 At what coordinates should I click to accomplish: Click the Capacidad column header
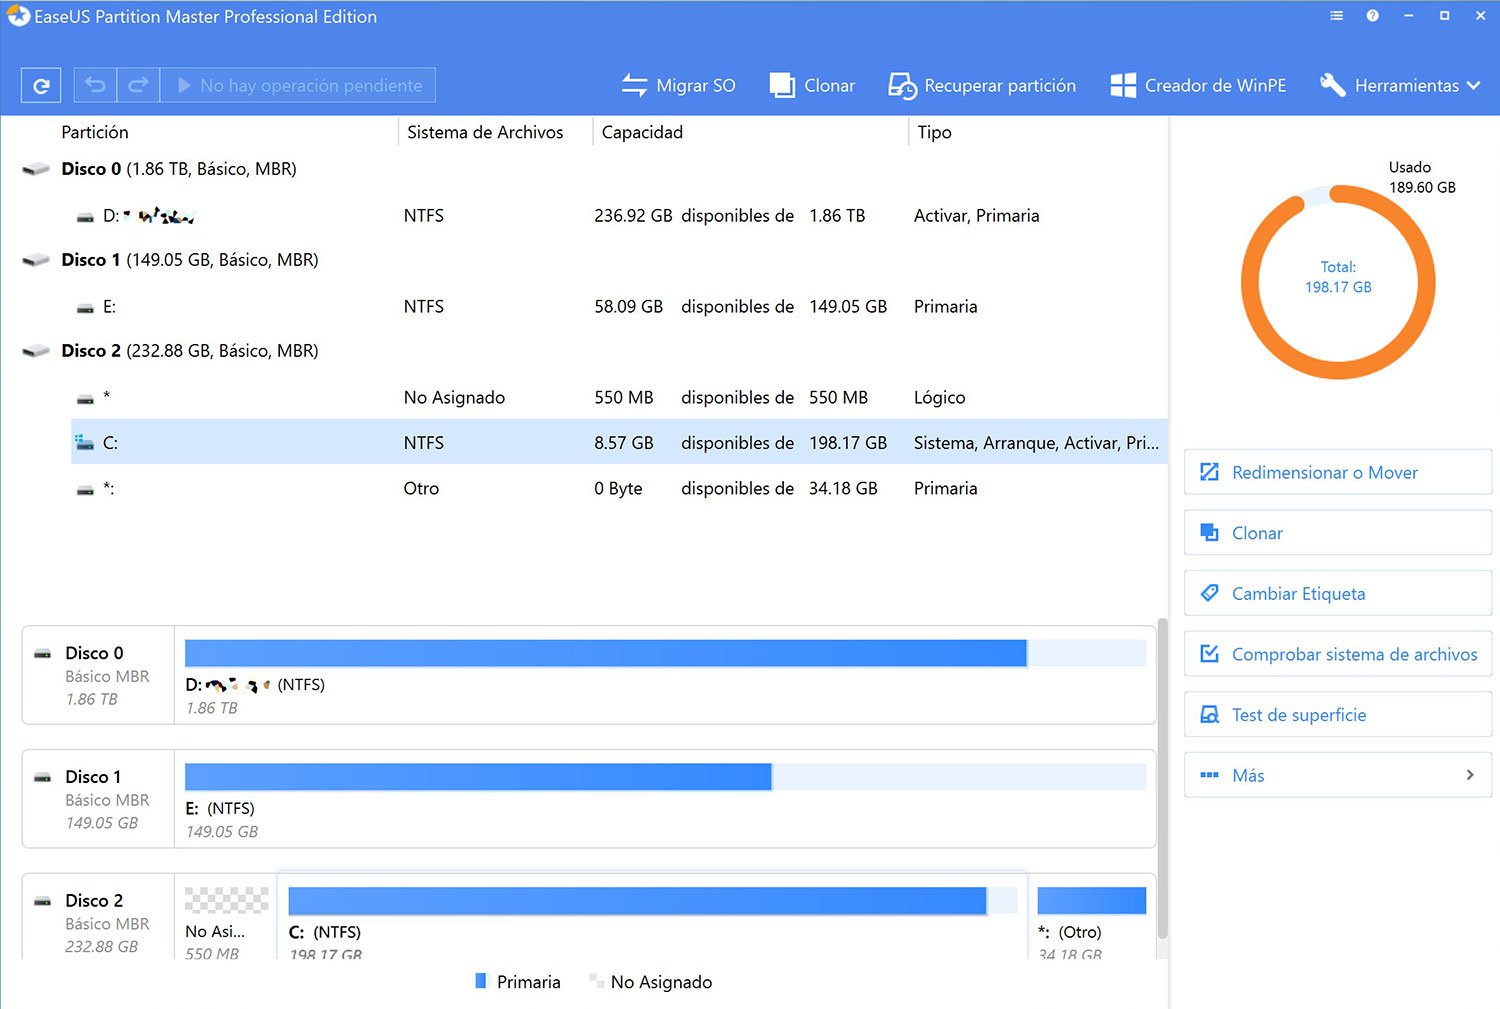(642, 132)
